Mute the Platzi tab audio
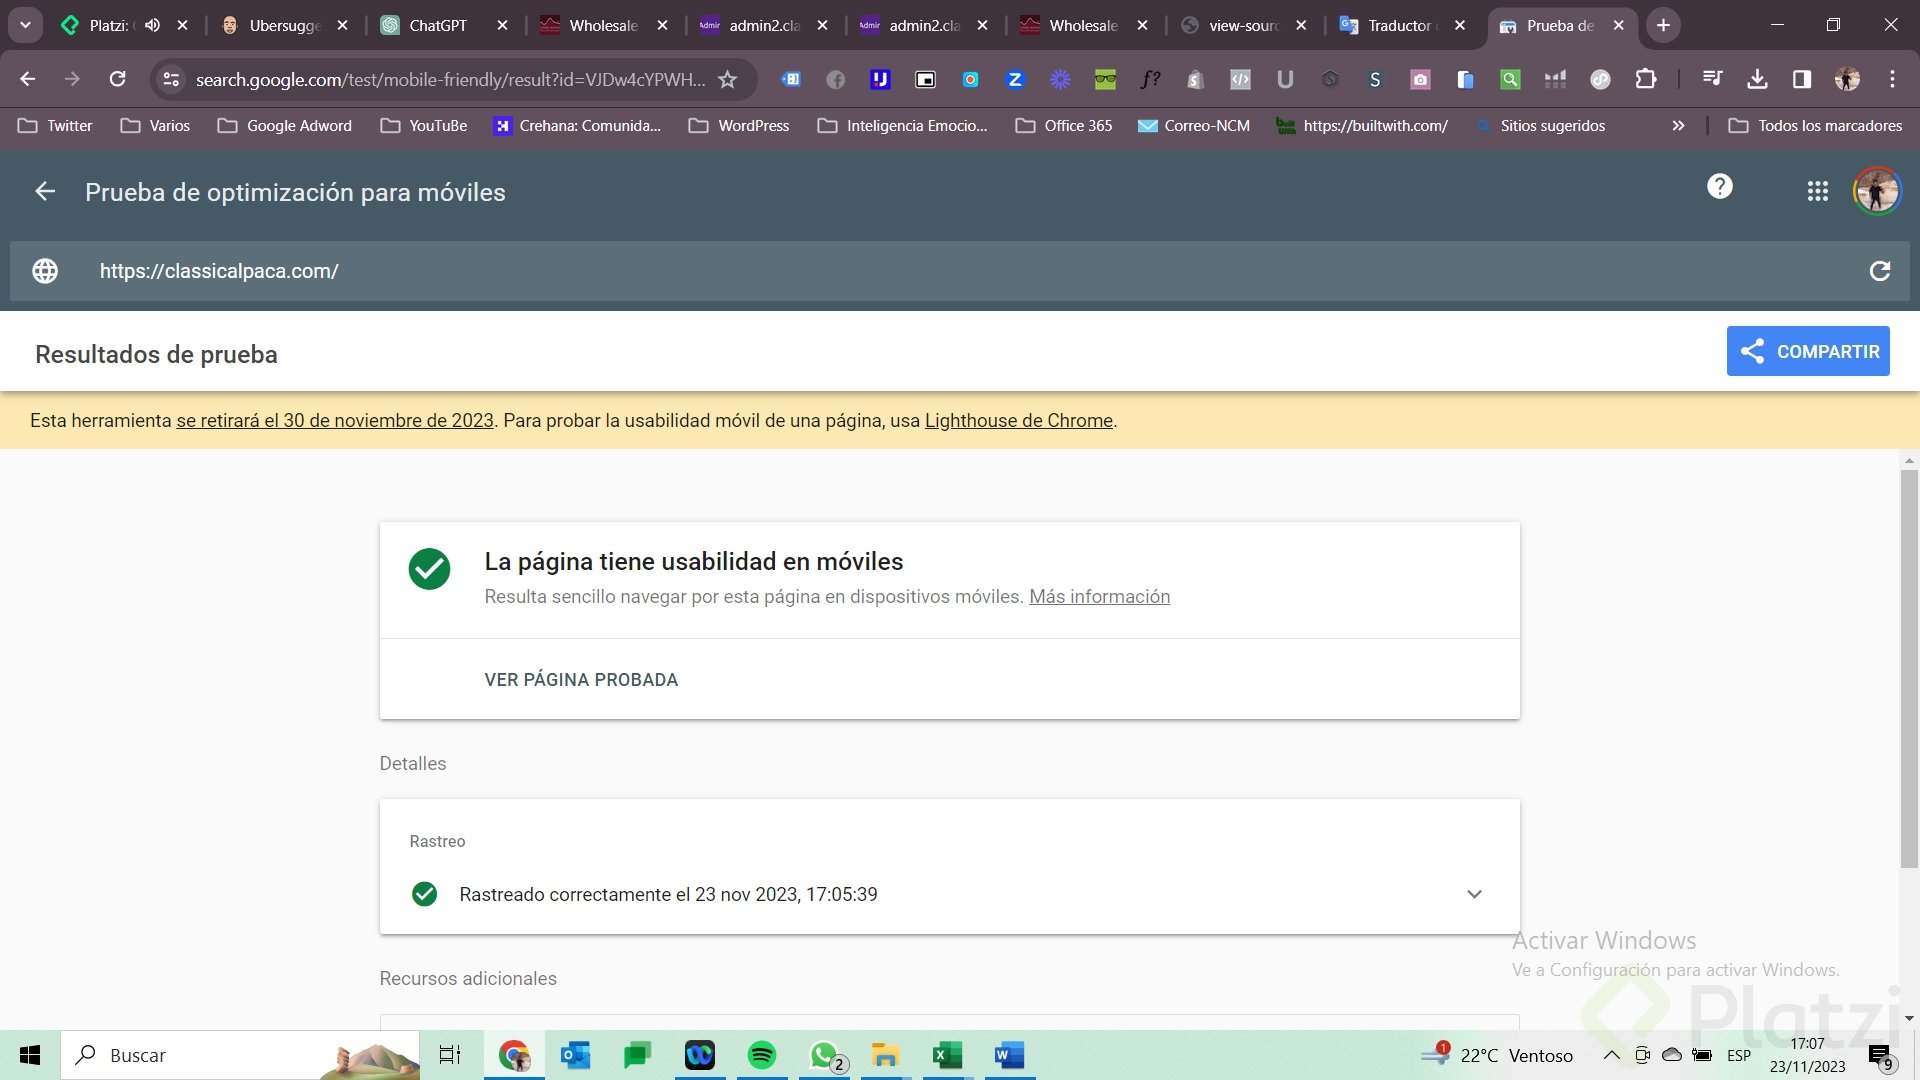The image size is (1920, 1080). click(152, 25)
